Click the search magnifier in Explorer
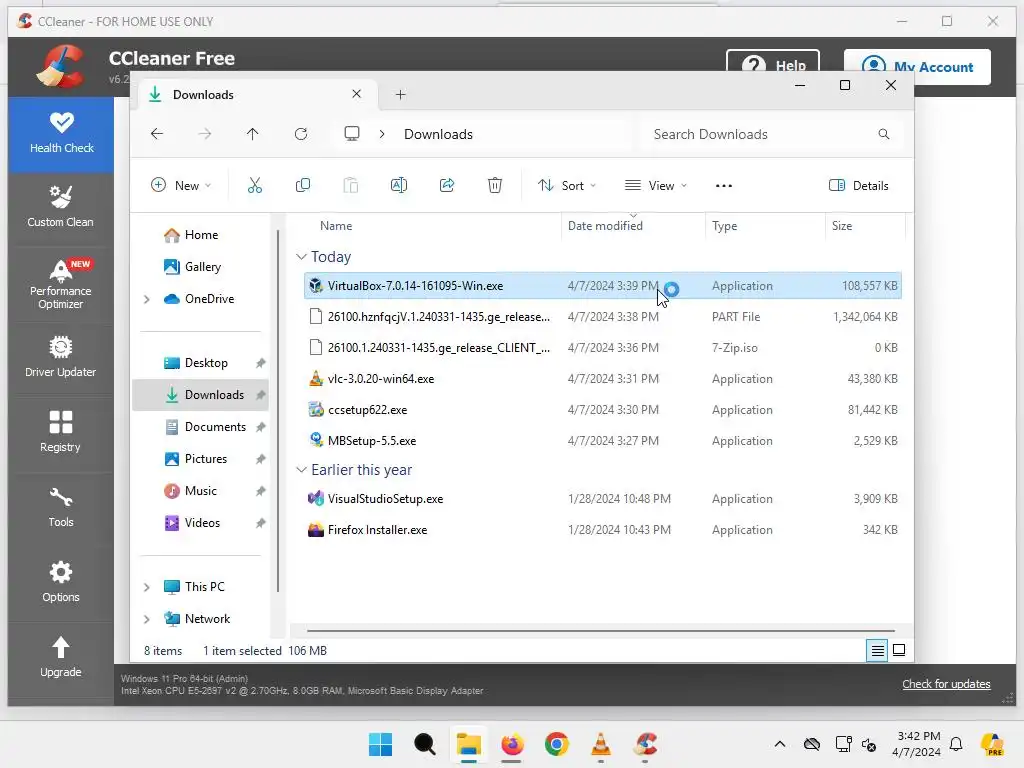 pyautogui.click(x=884, y=134)
